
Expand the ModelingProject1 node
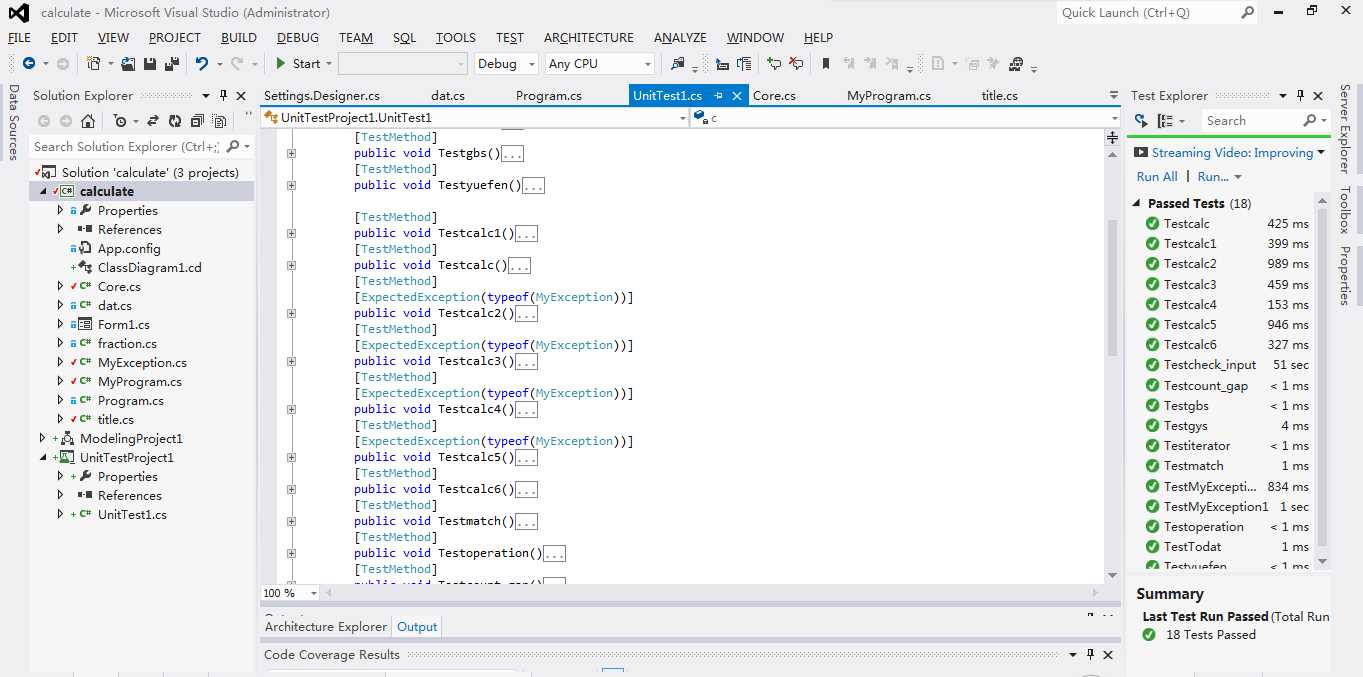coord(42,438)
